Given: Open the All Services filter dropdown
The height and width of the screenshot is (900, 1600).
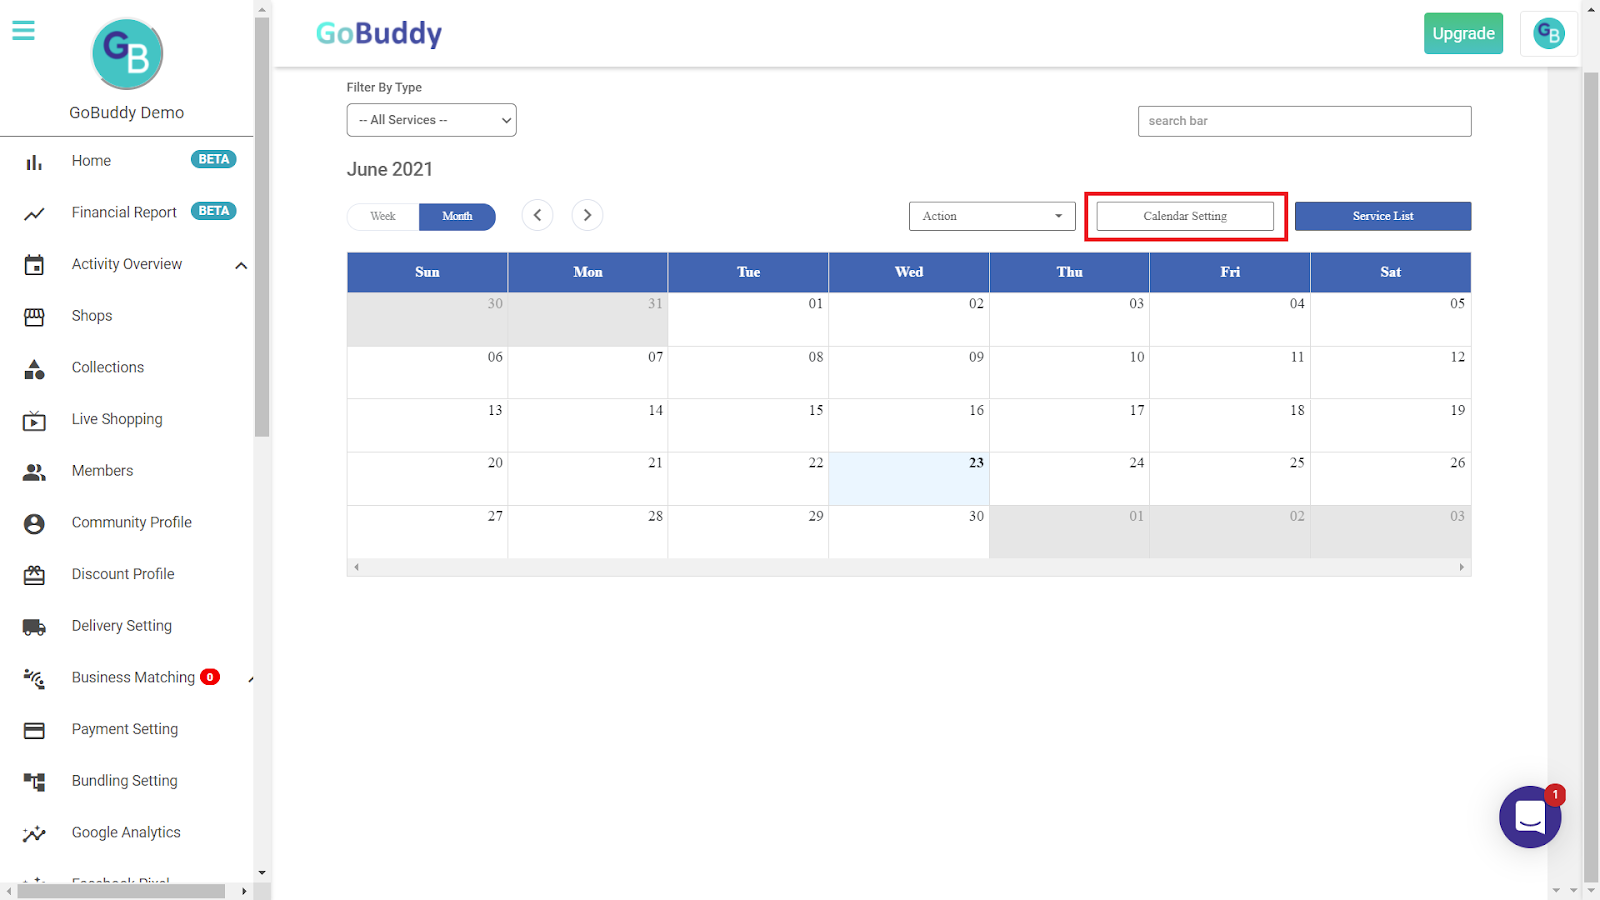Looking at the screenshot, I should tap(432, 120).
